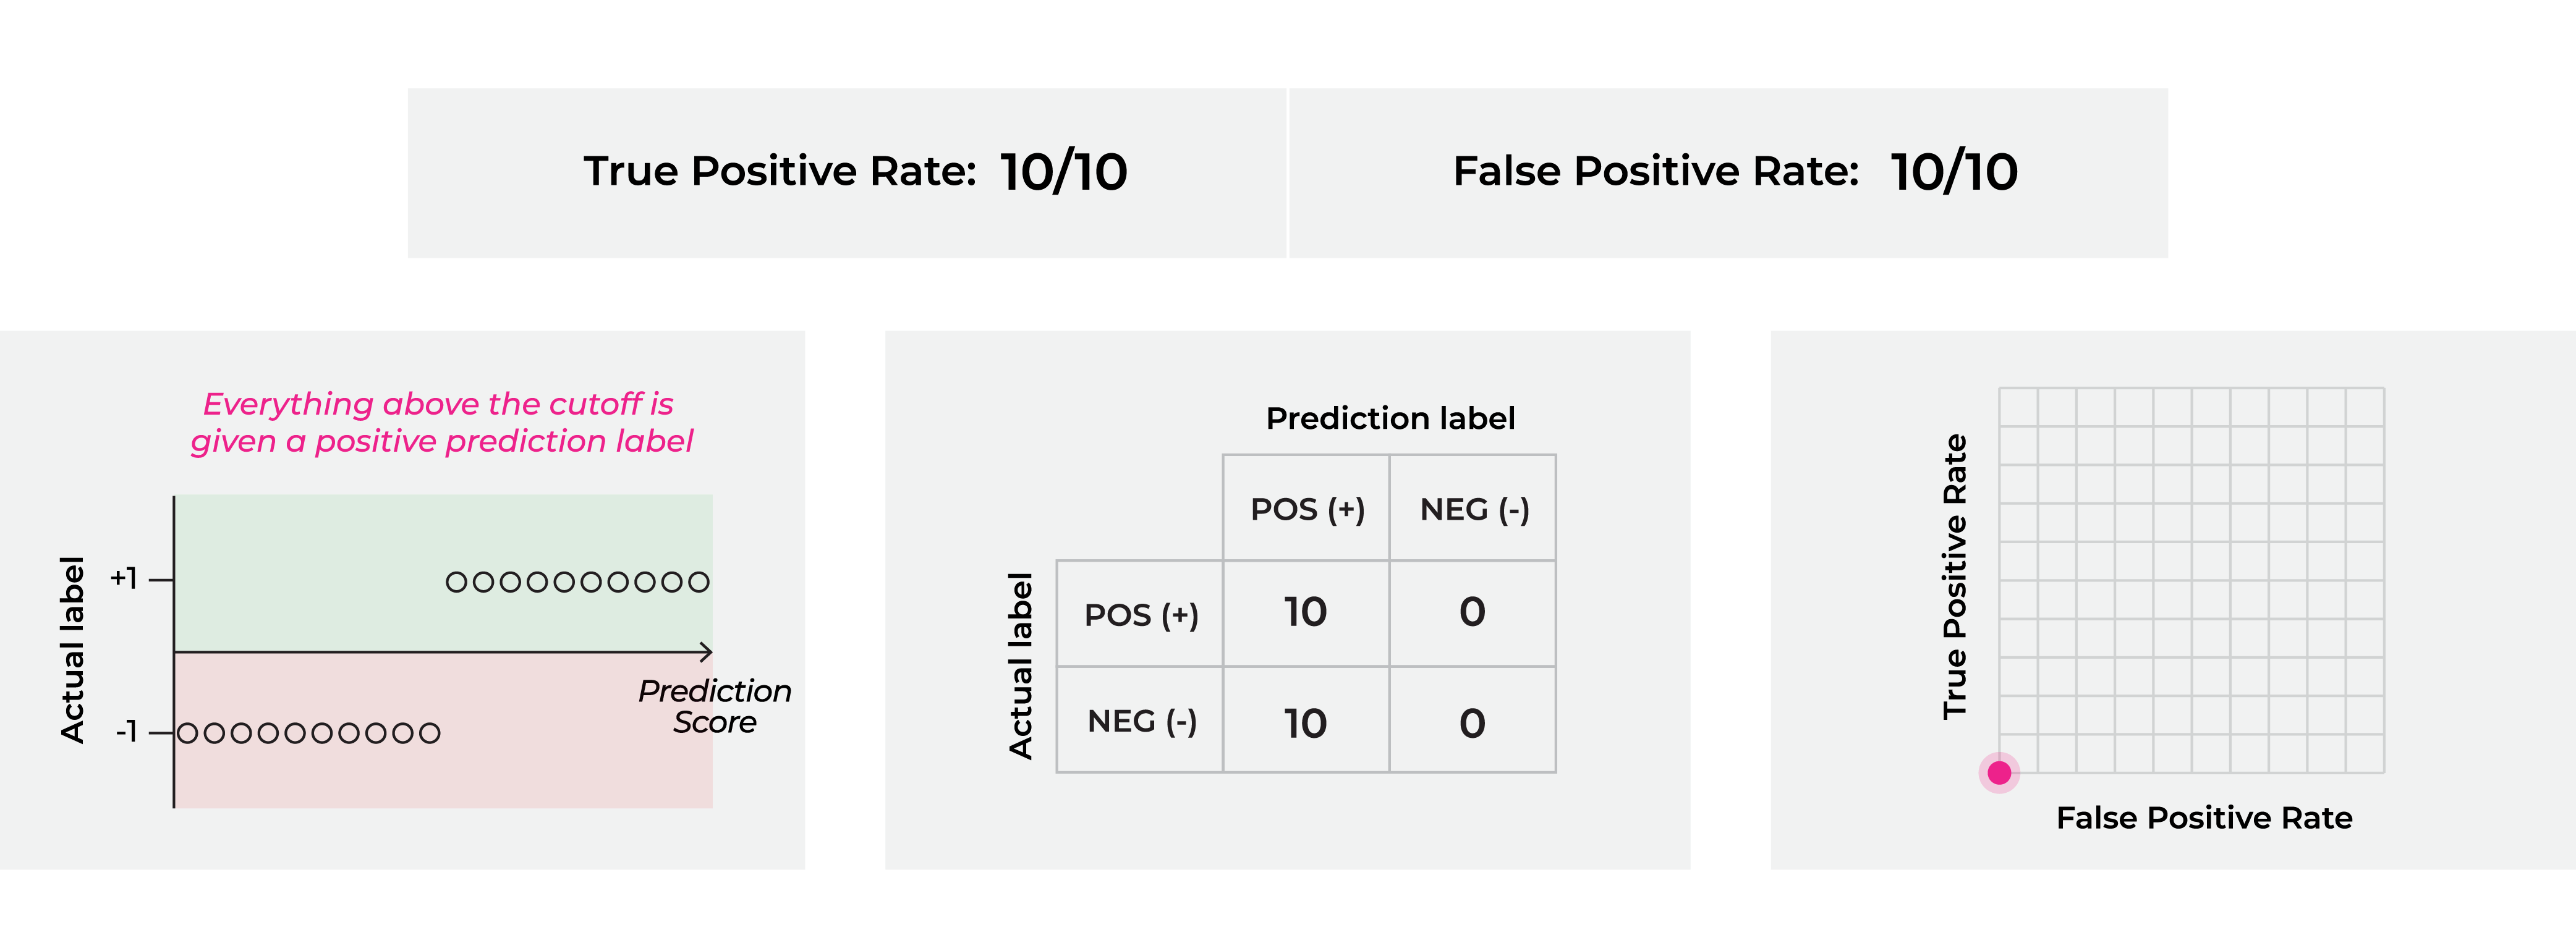Click the False Positive Rate 10/10 value

pyautogui.click(x=1954, y=172)
